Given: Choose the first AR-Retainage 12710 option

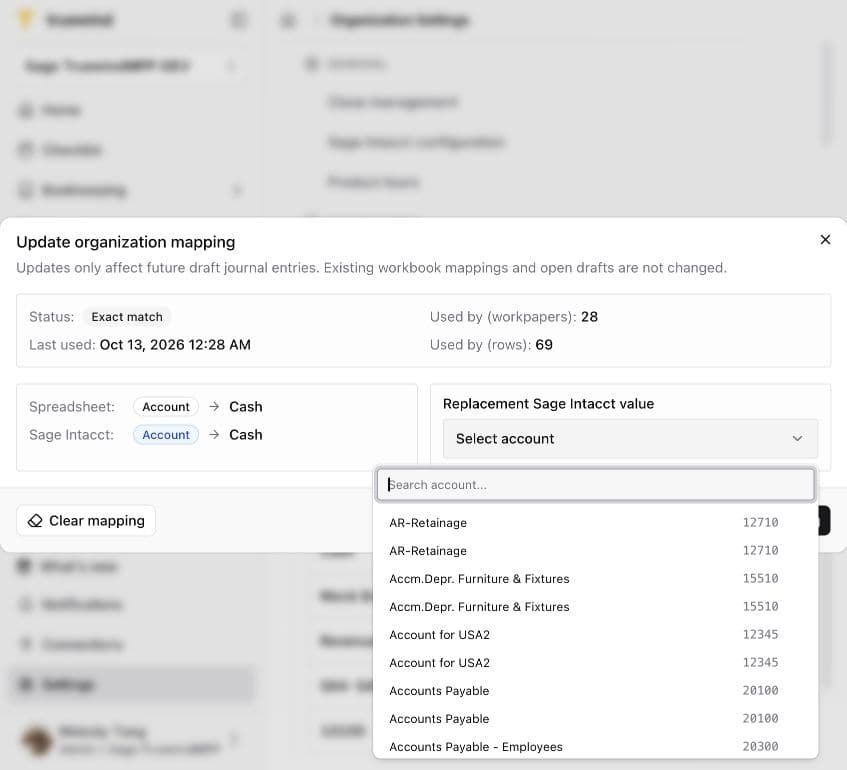Looking at the screenshot, I should [595, 523].
